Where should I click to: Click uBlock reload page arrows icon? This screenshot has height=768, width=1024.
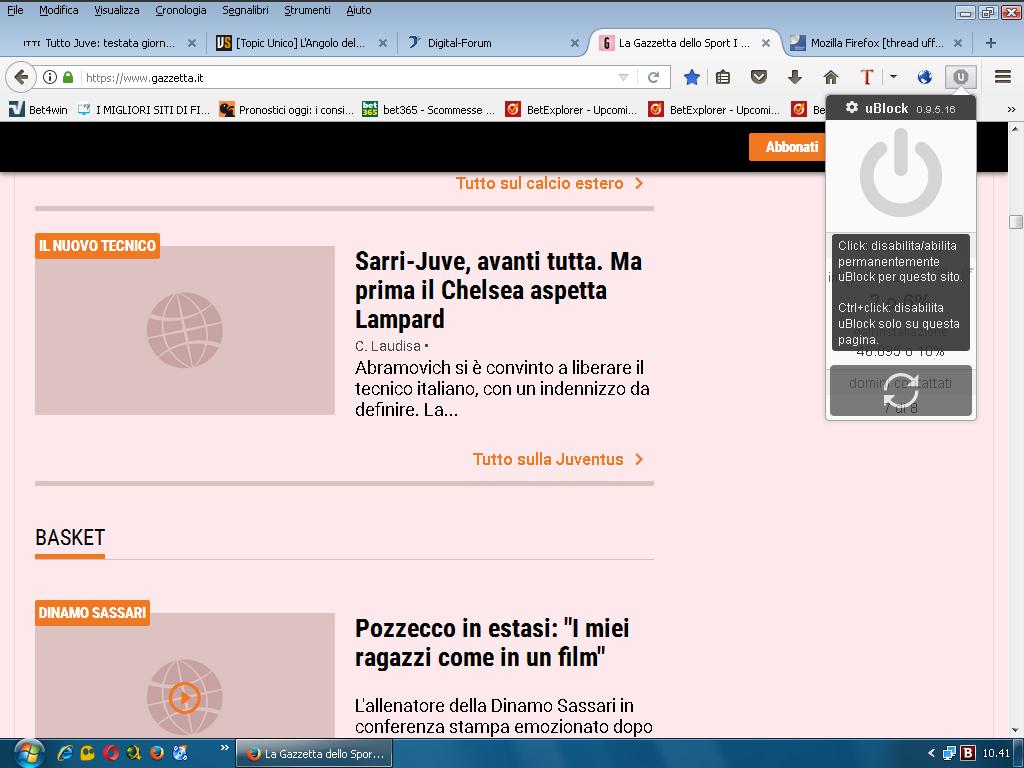coord(901,391)
